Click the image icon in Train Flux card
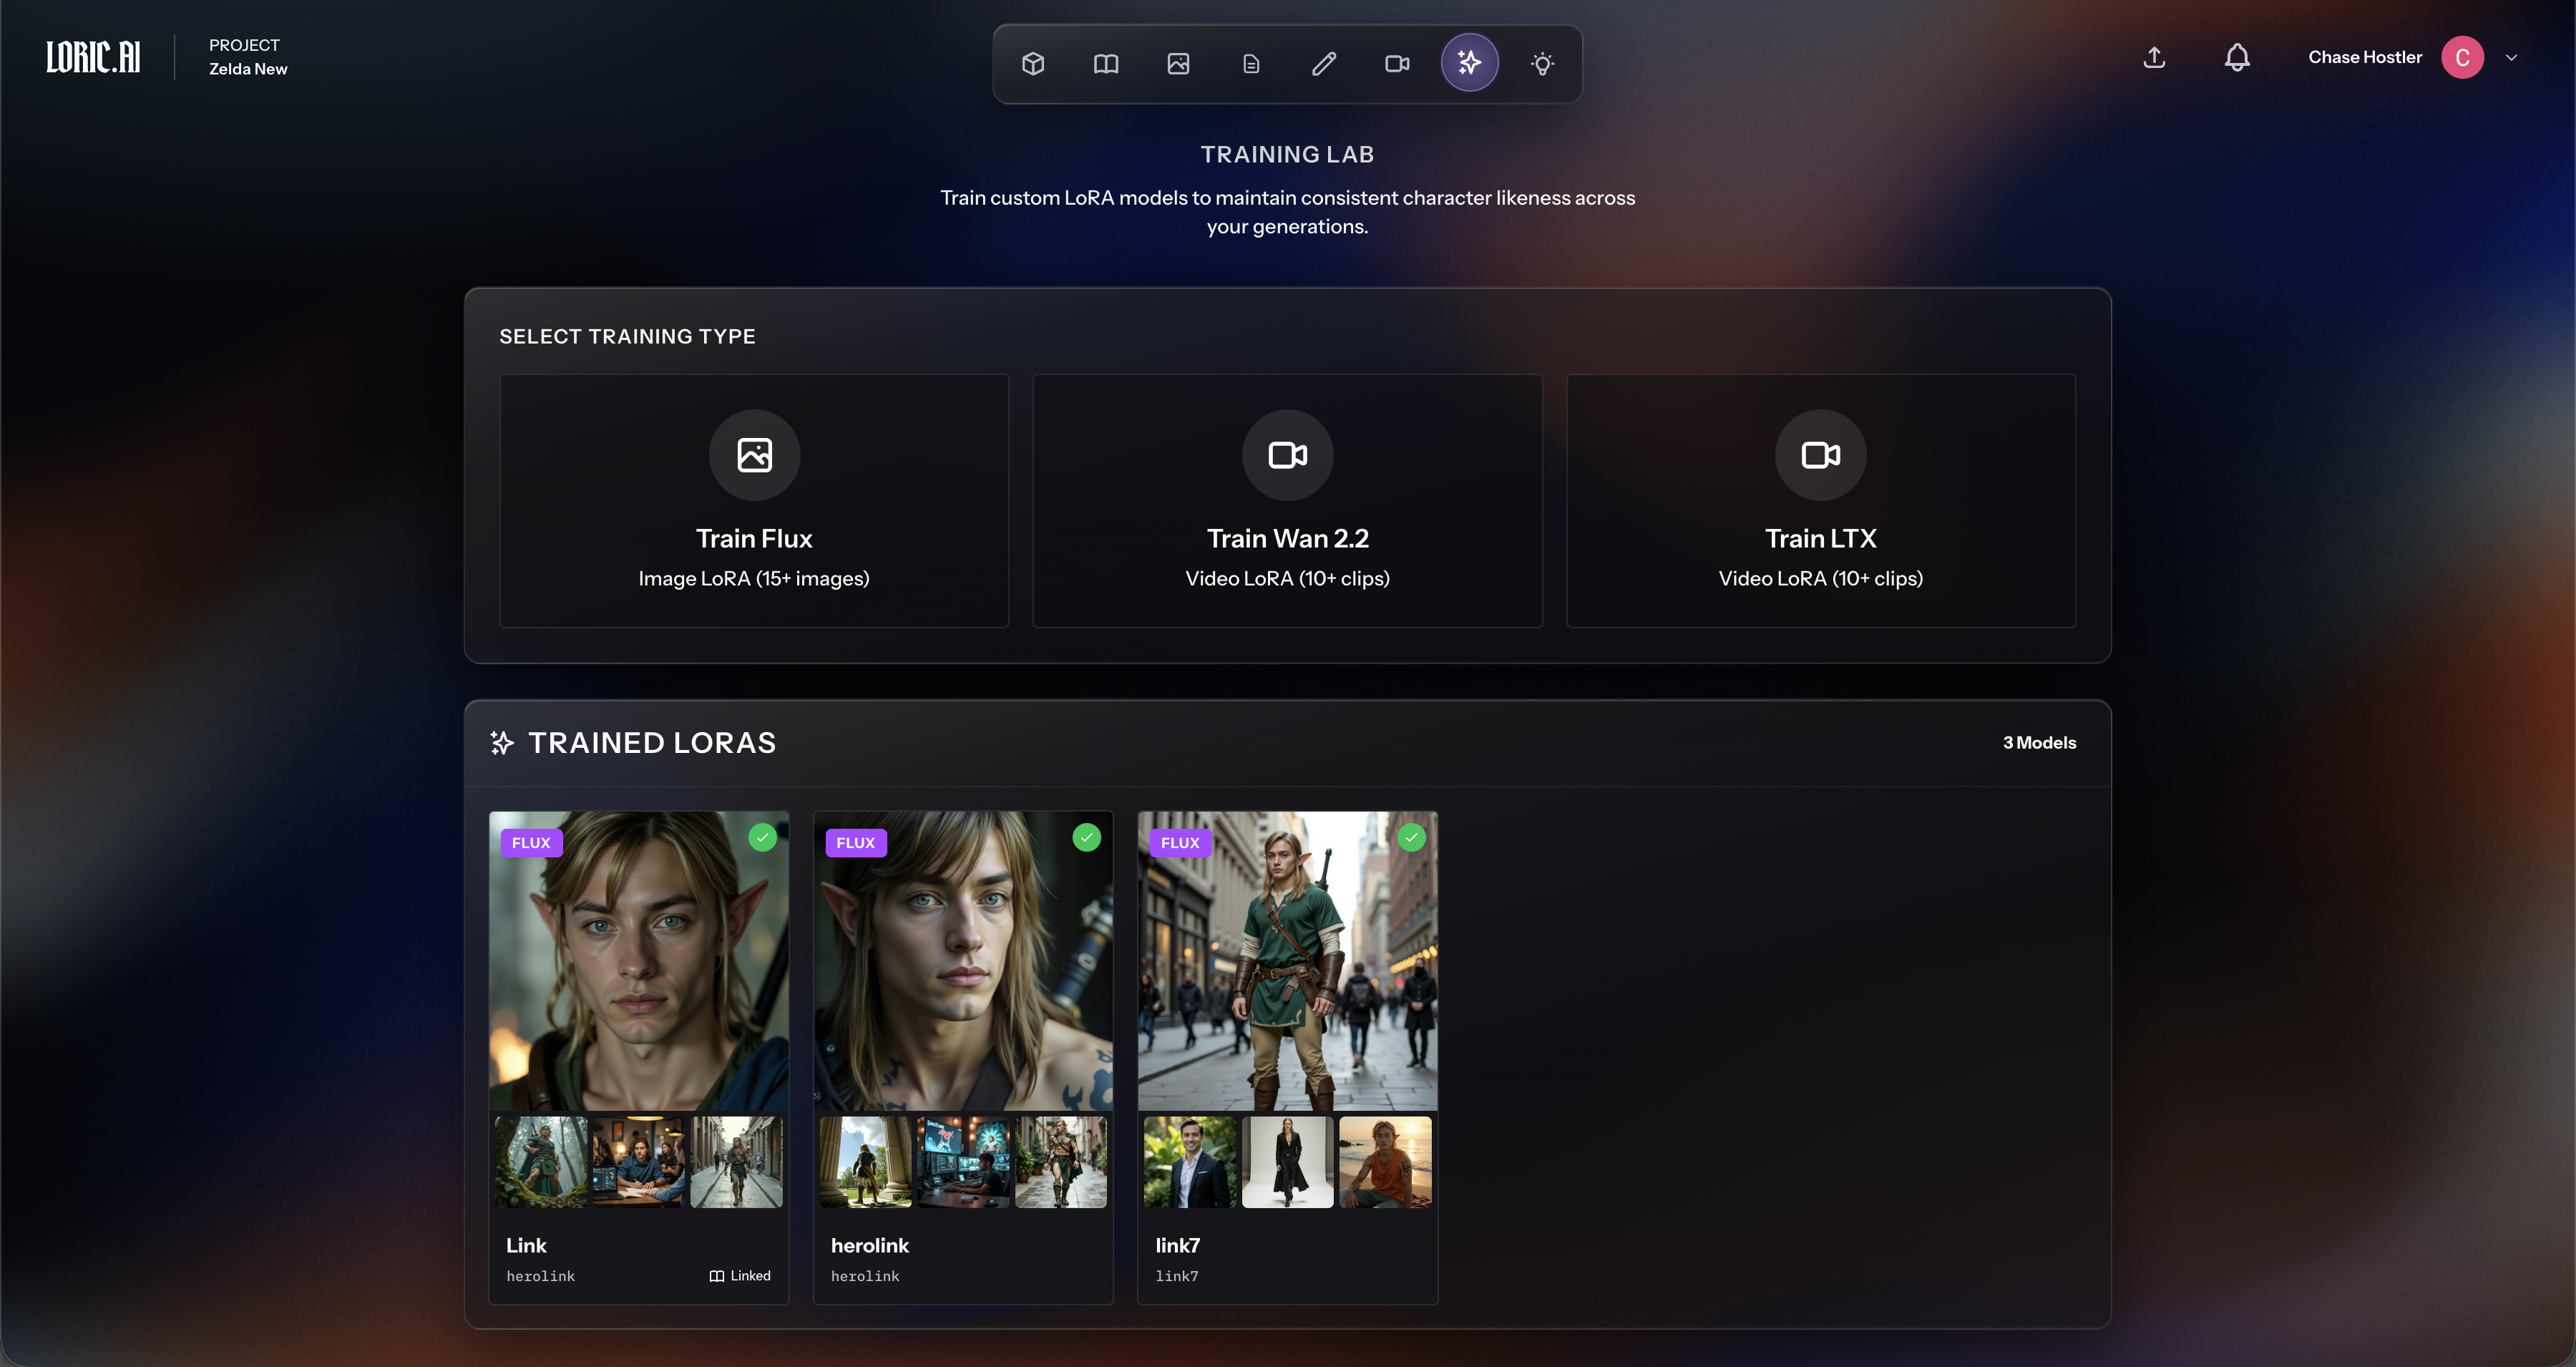The image size is (2576, 1367). click(x=754, y=455)
